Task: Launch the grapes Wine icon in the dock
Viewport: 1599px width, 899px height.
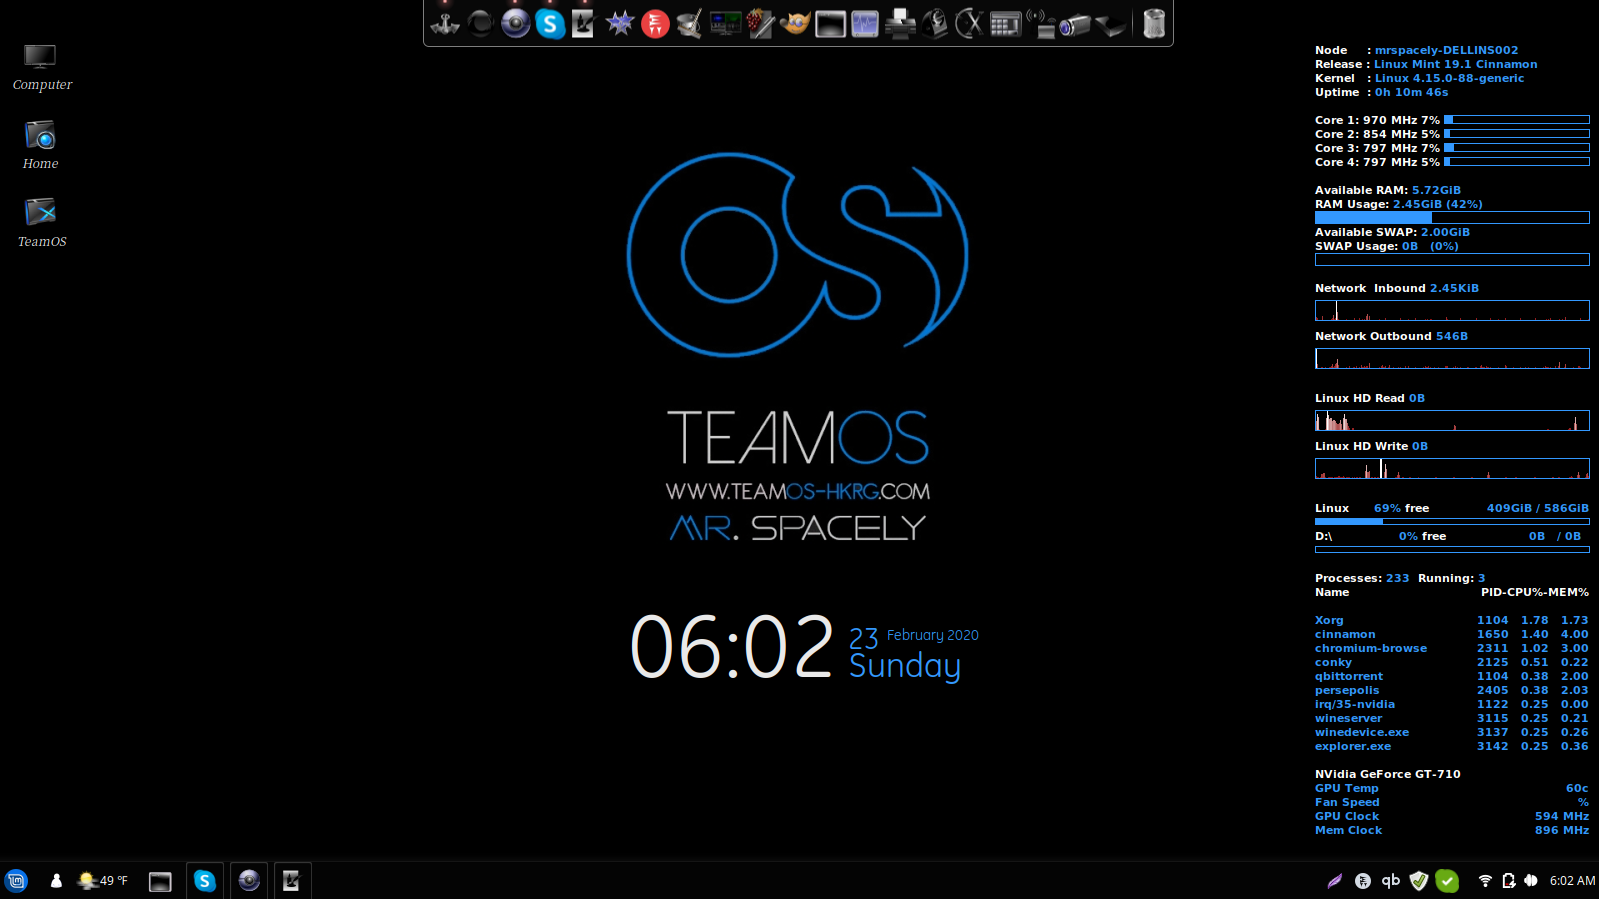Action: [760, 23]
